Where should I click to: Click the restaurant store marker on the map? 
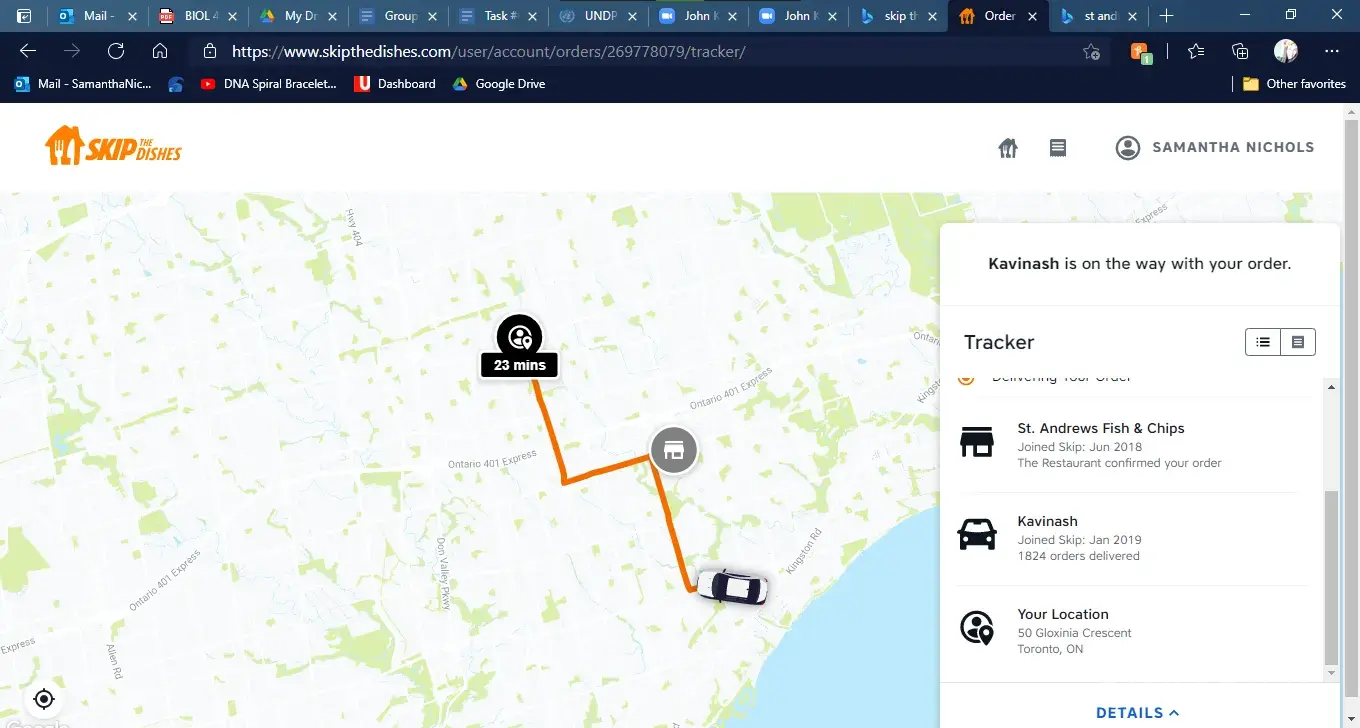(x=674, y=450)
